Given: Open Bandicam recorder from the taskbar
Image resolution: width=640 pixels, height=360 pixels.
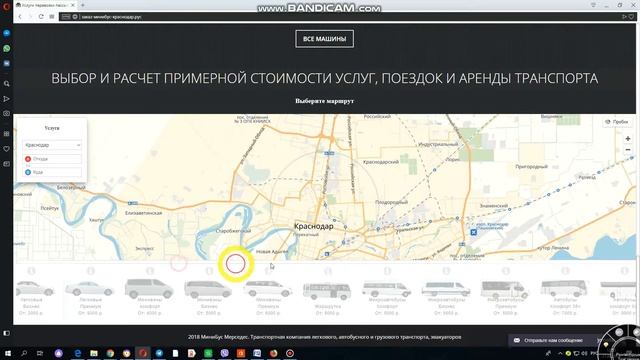Looking at the screenshot, I should [290, 353].
